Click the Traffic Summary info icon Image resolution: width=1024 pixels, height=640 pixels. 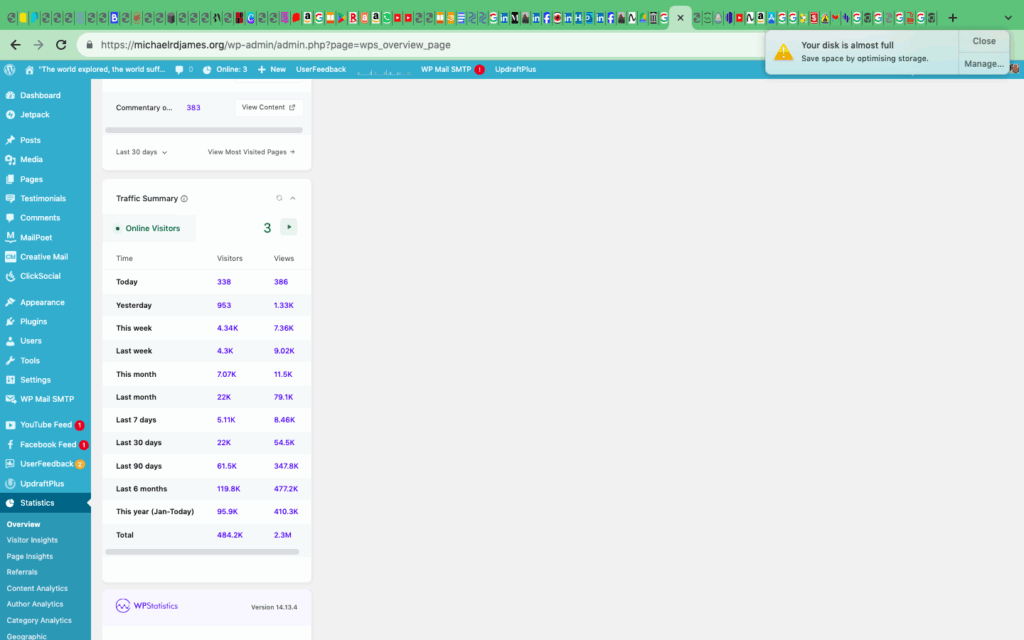(184, 199)
